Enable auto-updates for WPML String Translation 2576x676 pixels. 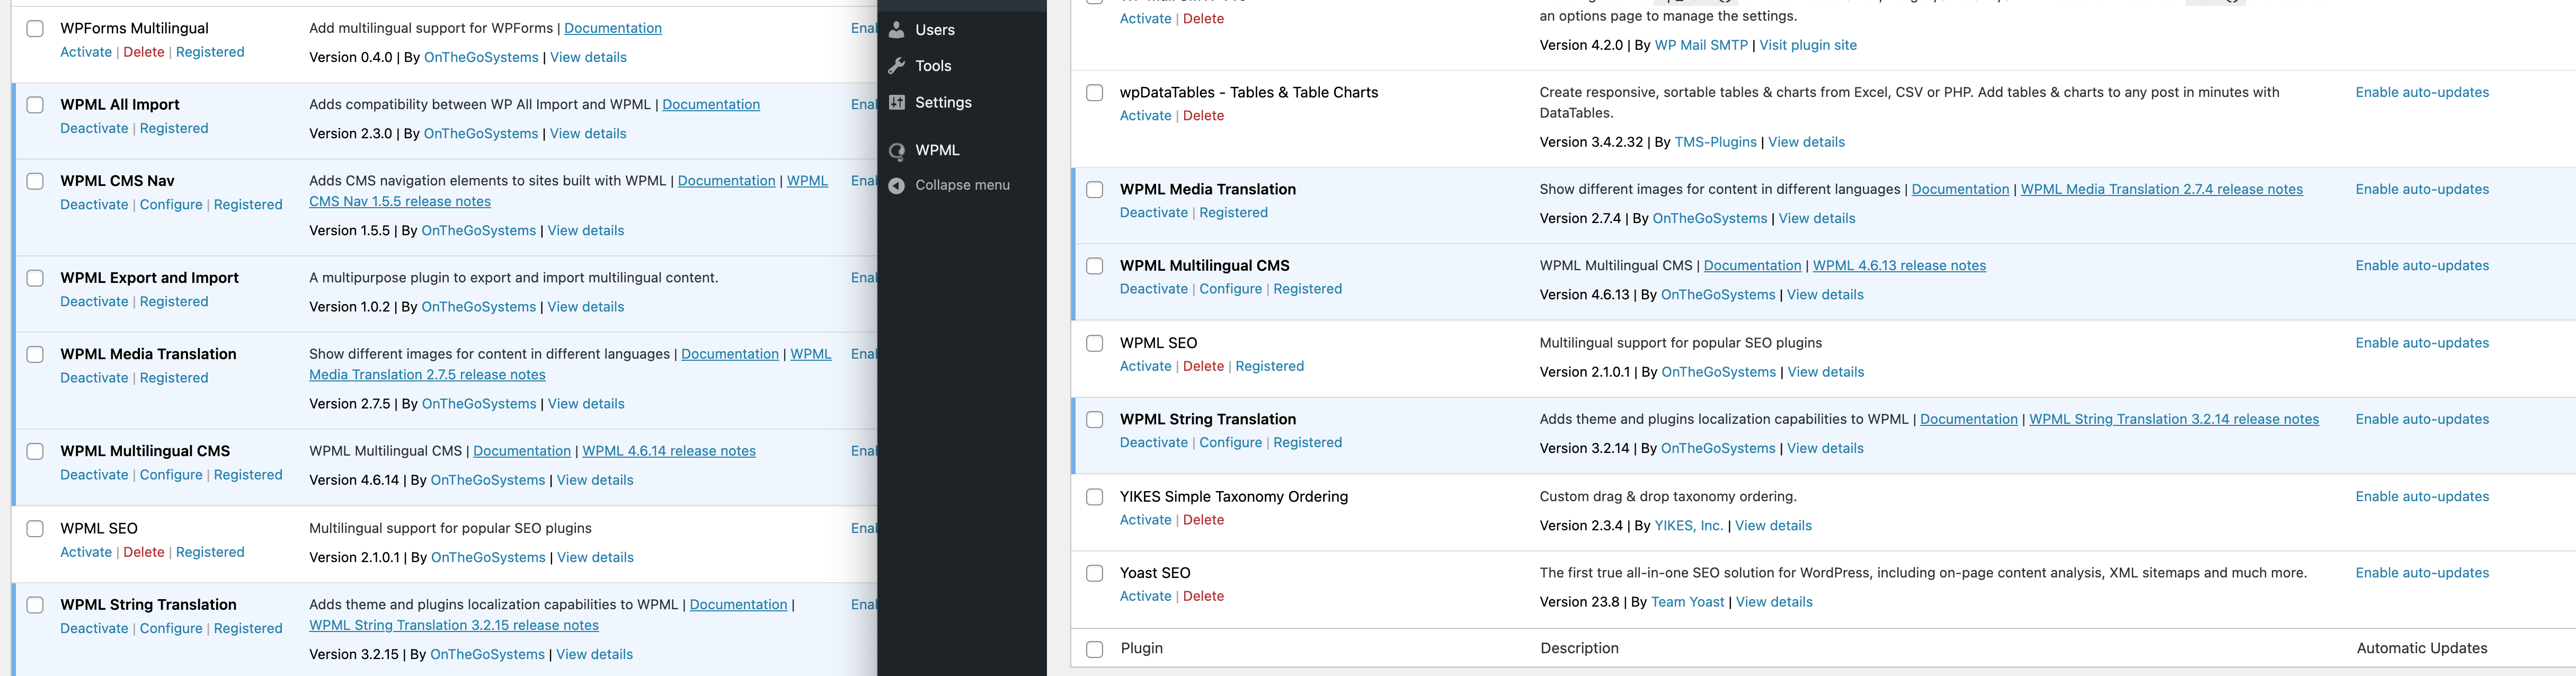pos(2422,419)
